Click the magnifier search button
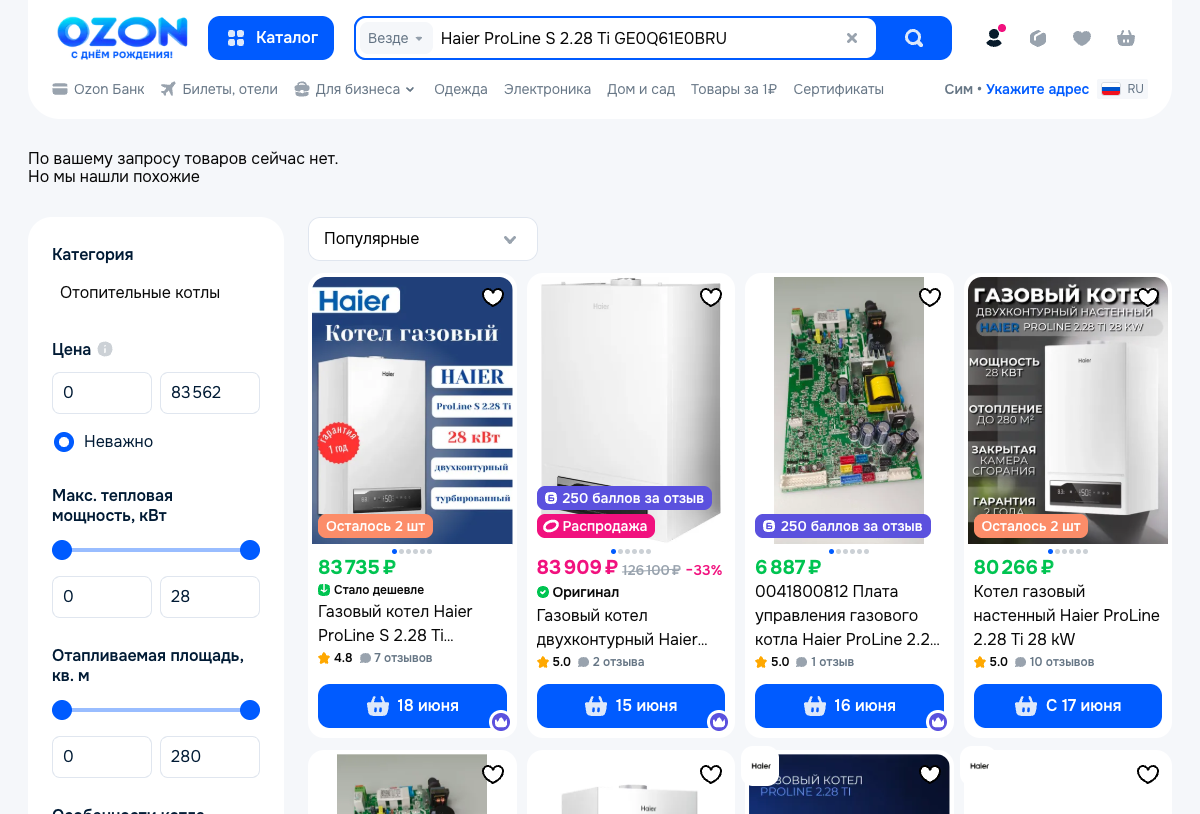Viewport: 1200px width, 814px height. pos(914,38)
